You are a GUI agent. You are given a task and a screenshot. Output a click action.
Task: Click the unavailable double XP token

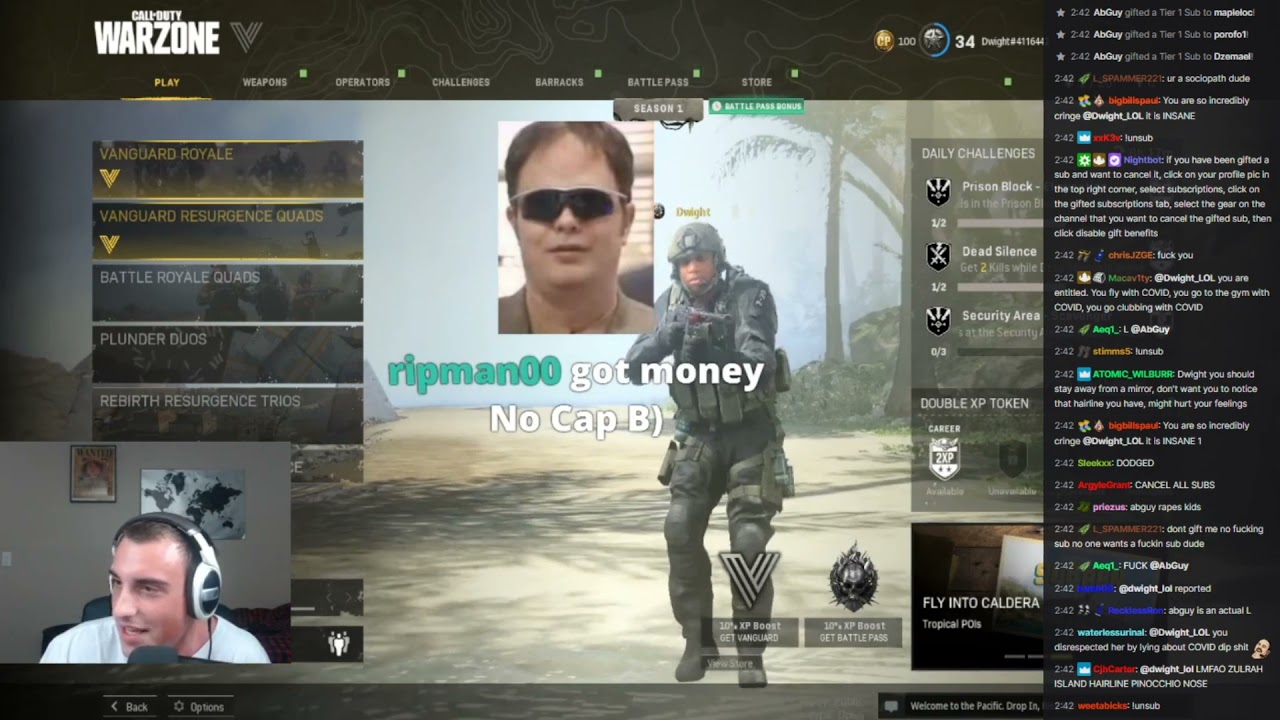[x=1012, y=458]
